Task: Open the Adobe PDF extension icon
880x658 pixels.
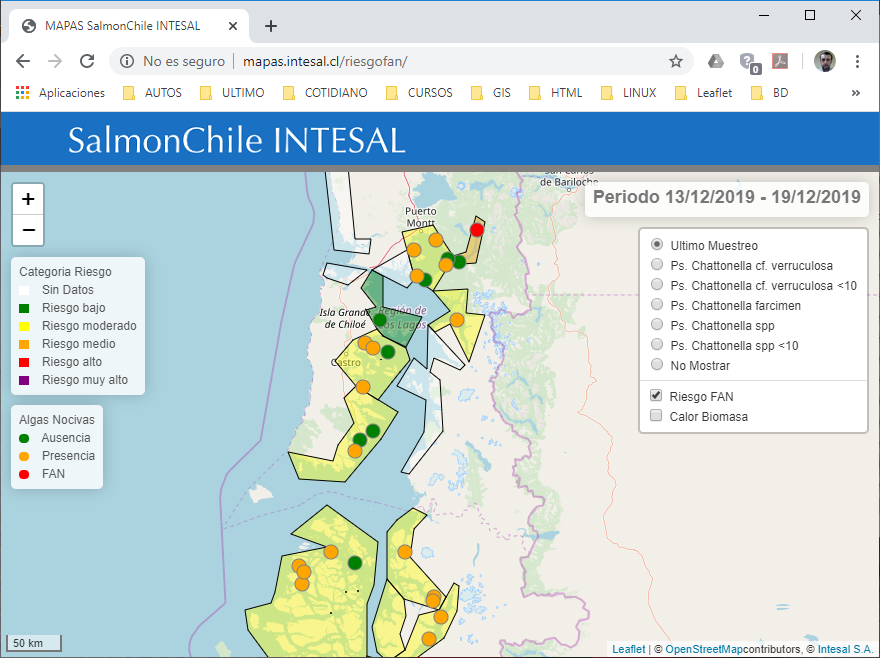Action: coord(780,61)
